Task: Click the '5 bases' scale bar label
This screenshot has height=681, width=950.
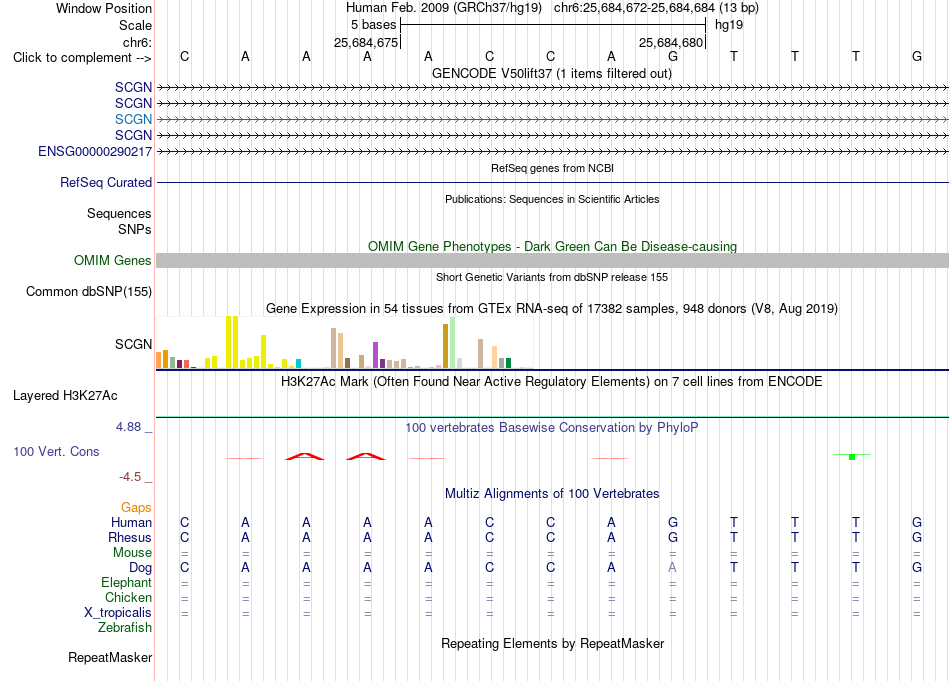Action: coord(373,25)
